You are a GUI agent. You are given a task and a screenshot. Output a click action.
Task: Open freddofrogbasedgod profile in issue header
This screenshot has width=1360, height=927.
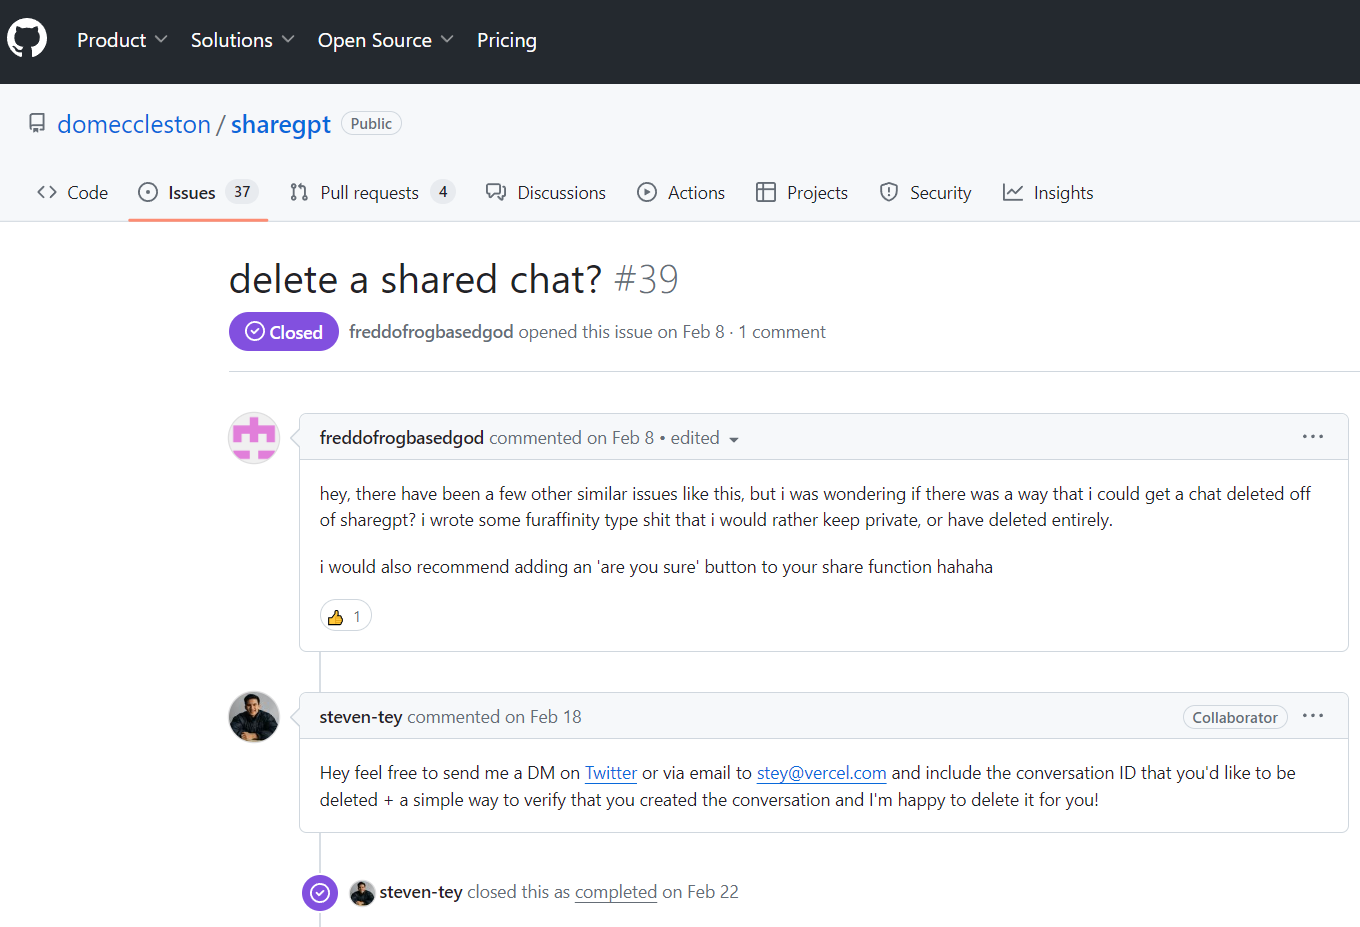click(431, 332)
